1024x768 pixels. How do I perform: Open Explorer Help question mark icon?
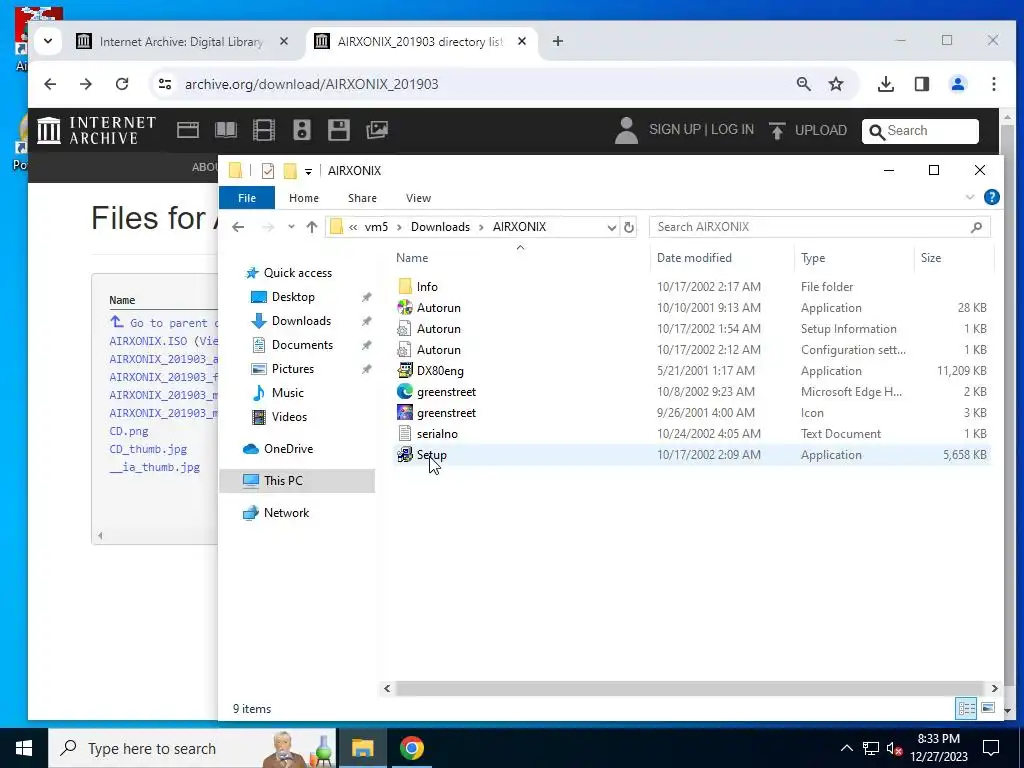click(991, 197)
